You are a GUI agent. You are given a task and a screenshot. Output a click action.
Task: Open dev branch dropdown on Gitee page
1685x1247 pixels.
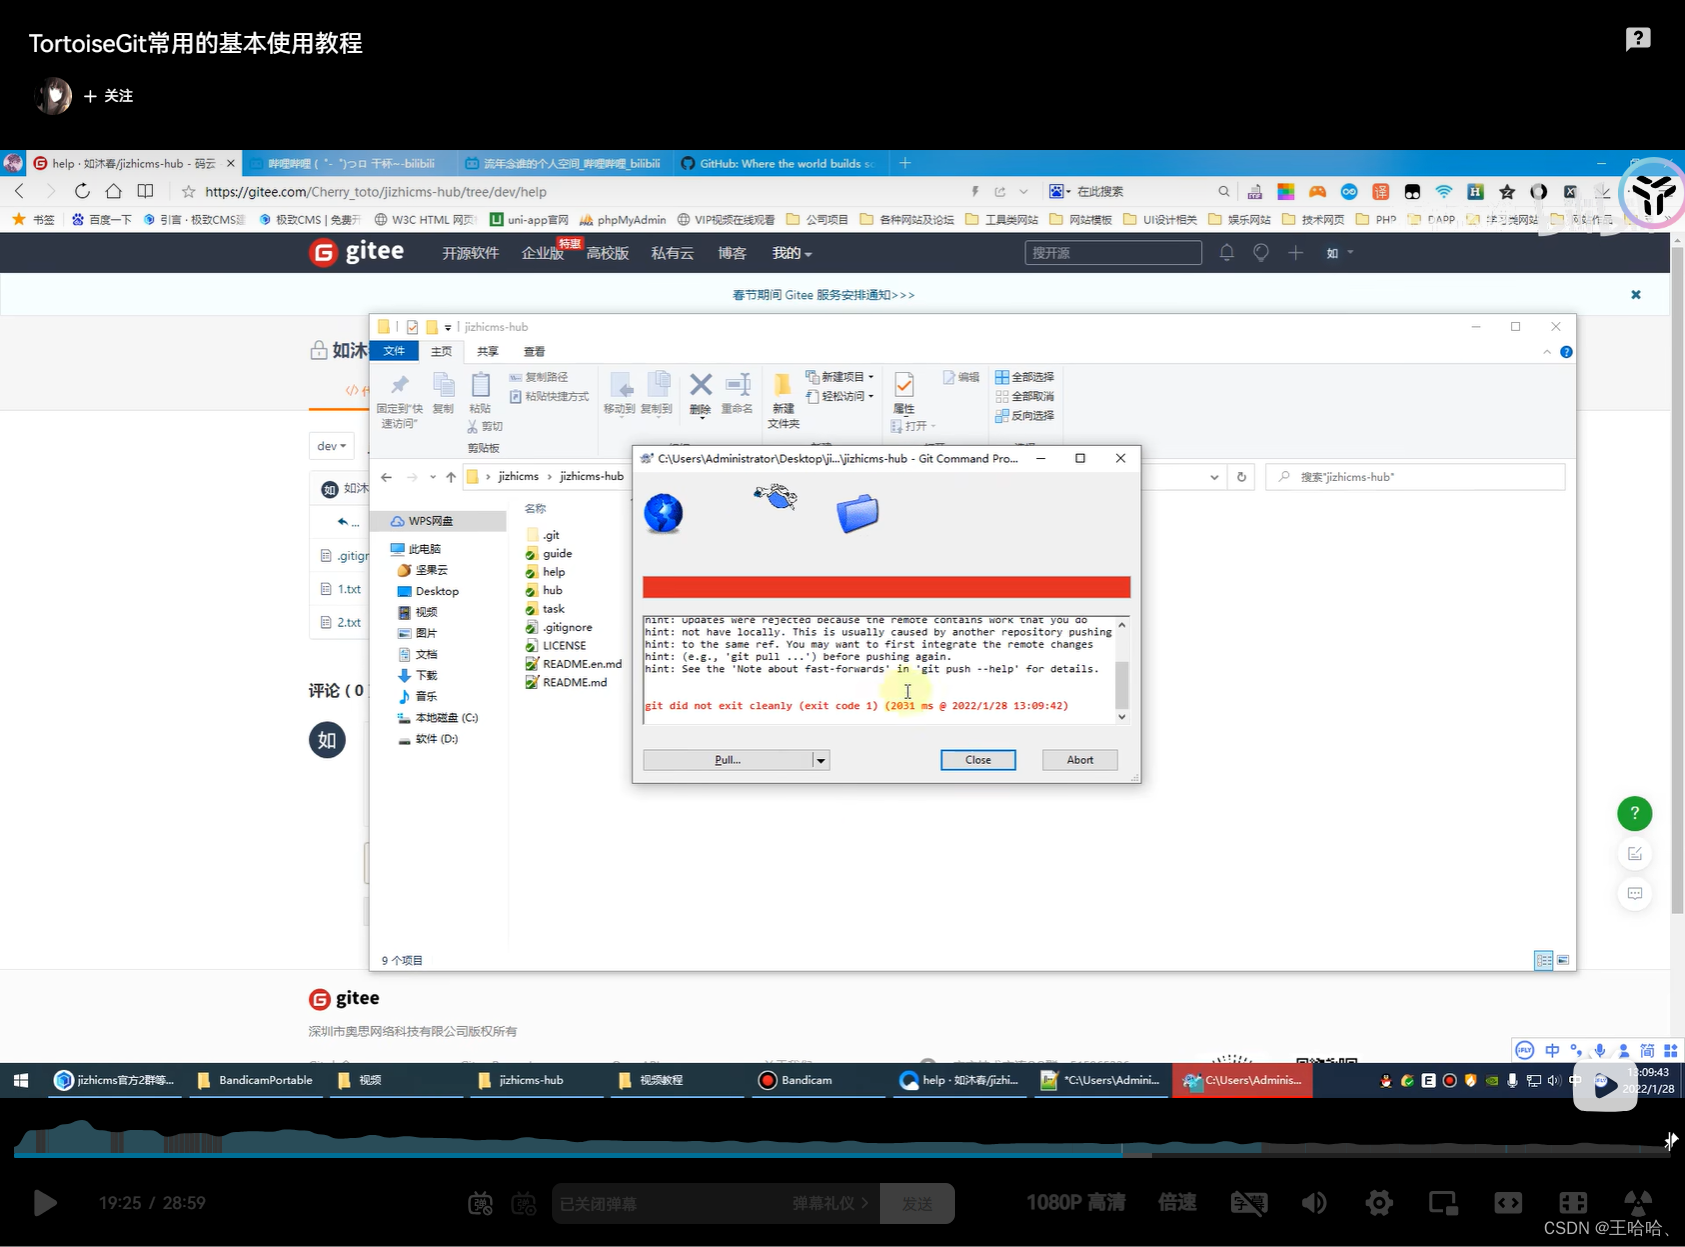point(331,446)
